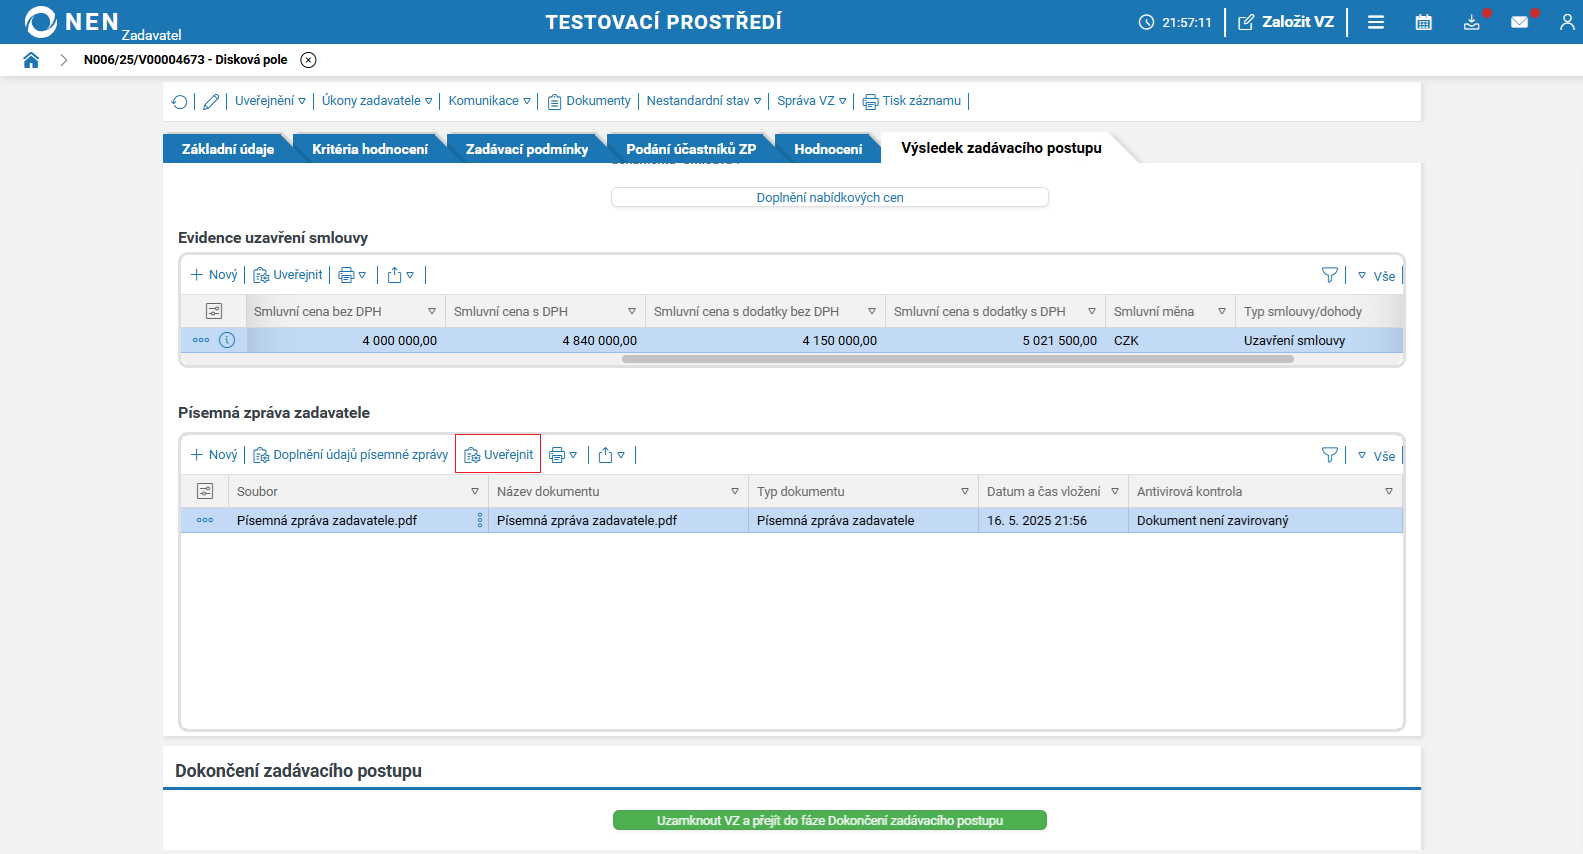Viewport: 1583px width, 854px height.
Task: Open filter in Písemná zpráva zadavatele grid
Action: 1329,455
